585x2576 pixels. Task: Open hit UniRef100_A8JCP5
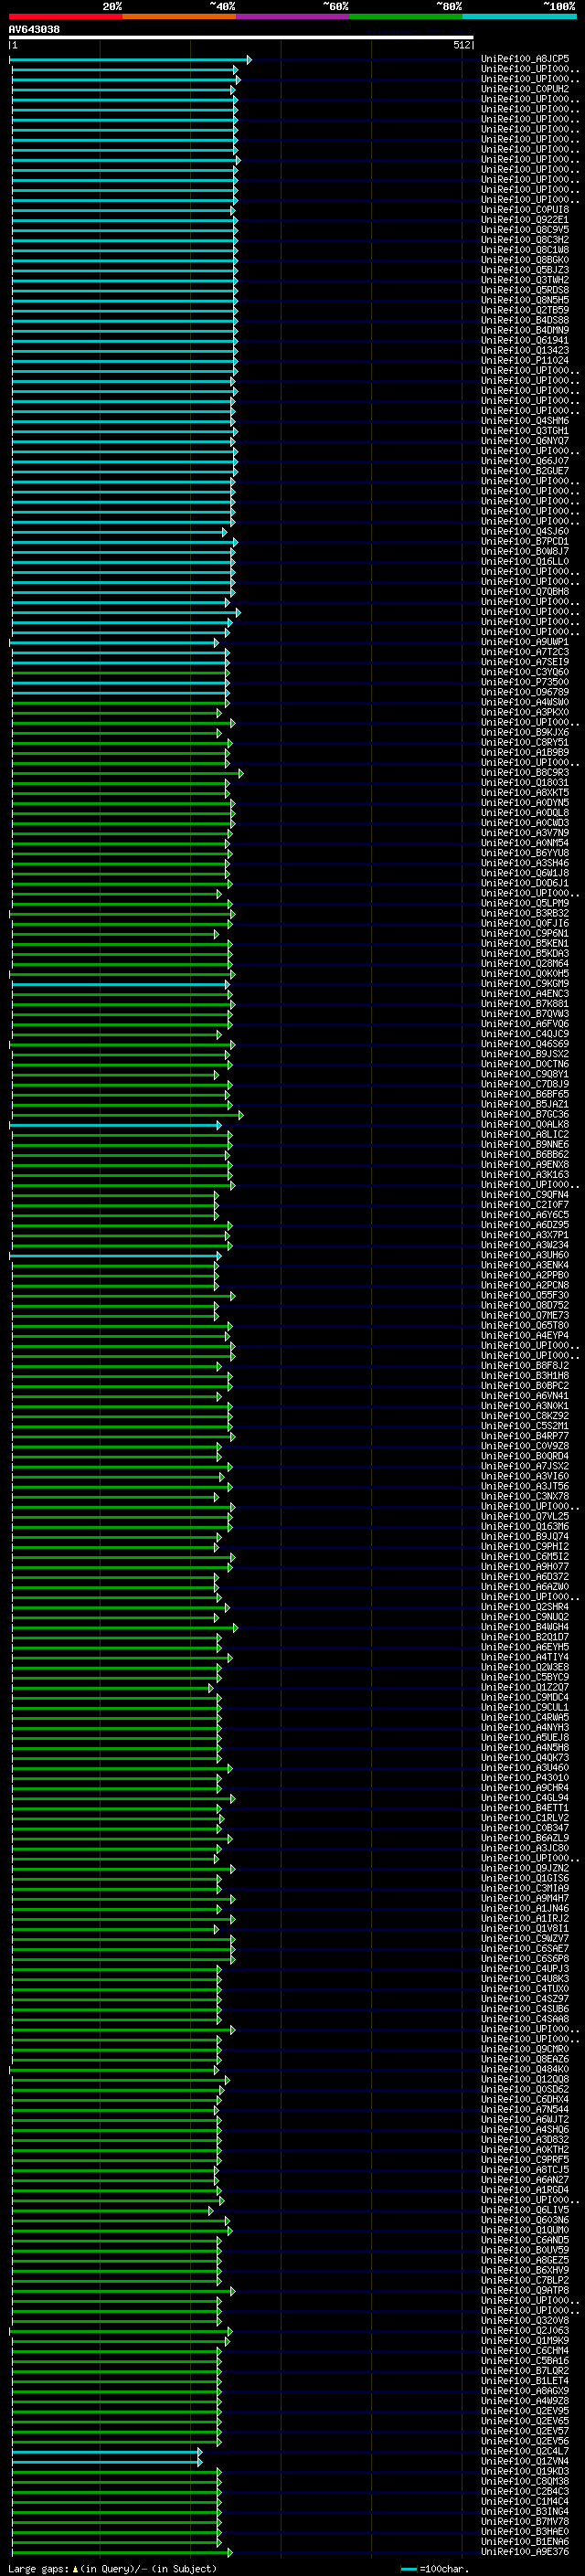(525, 59)
